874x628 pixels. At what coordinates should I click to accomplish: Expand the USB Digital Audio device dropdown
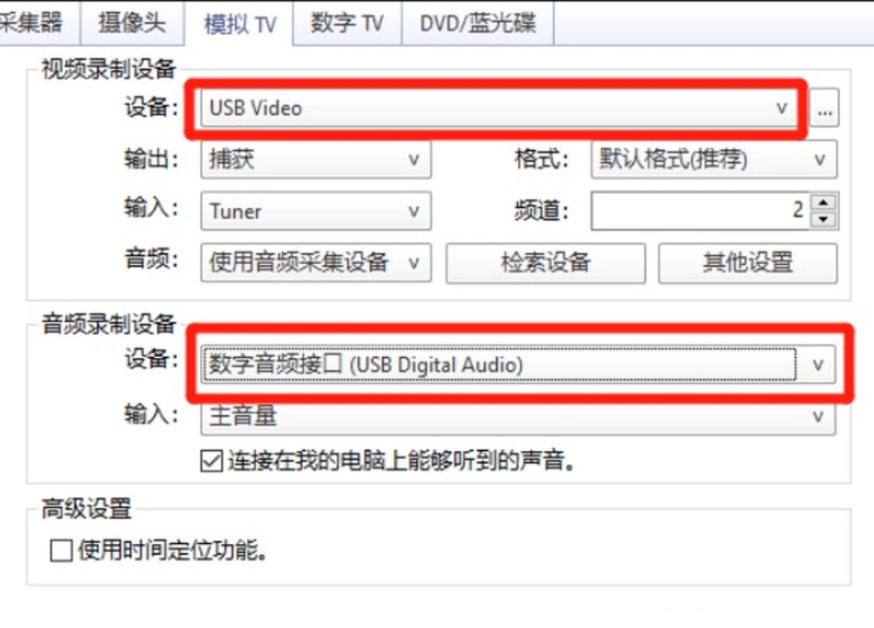(518, 365)
